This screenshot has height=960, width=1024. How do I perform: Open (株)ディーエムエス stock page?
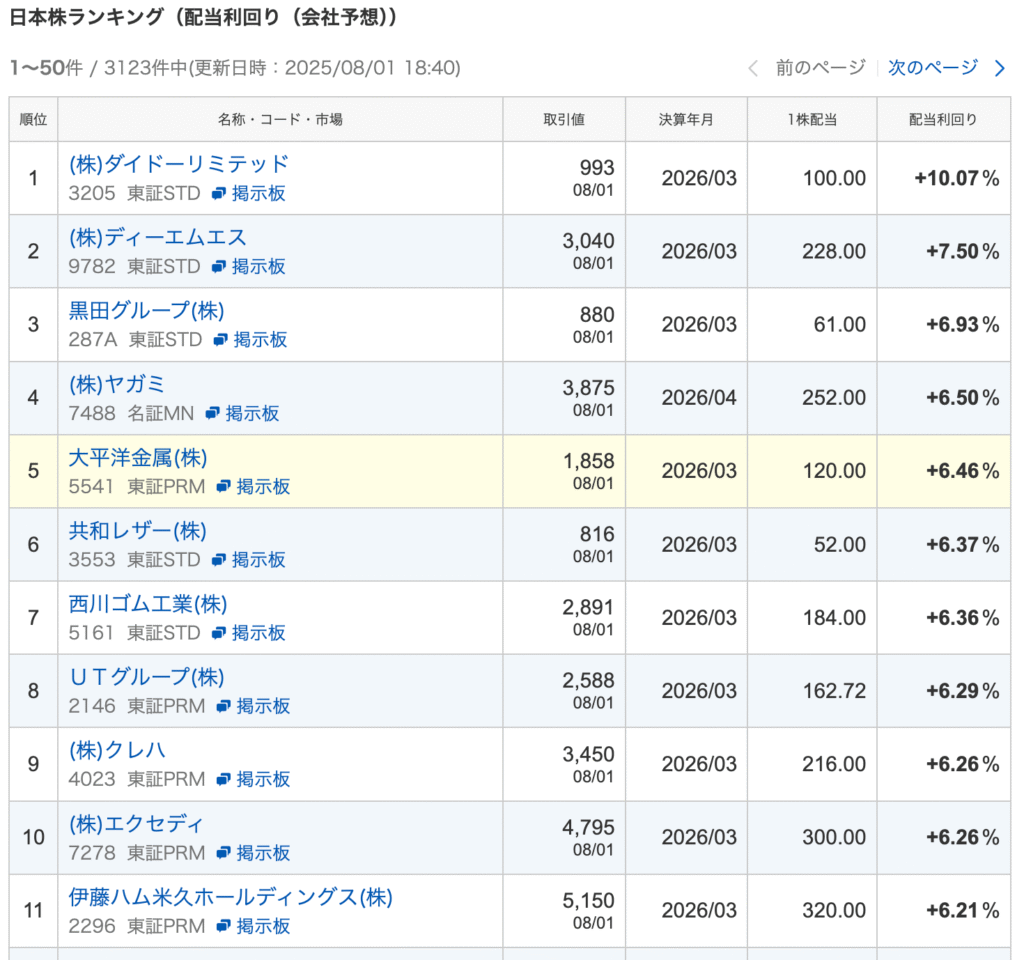[158, 237]
